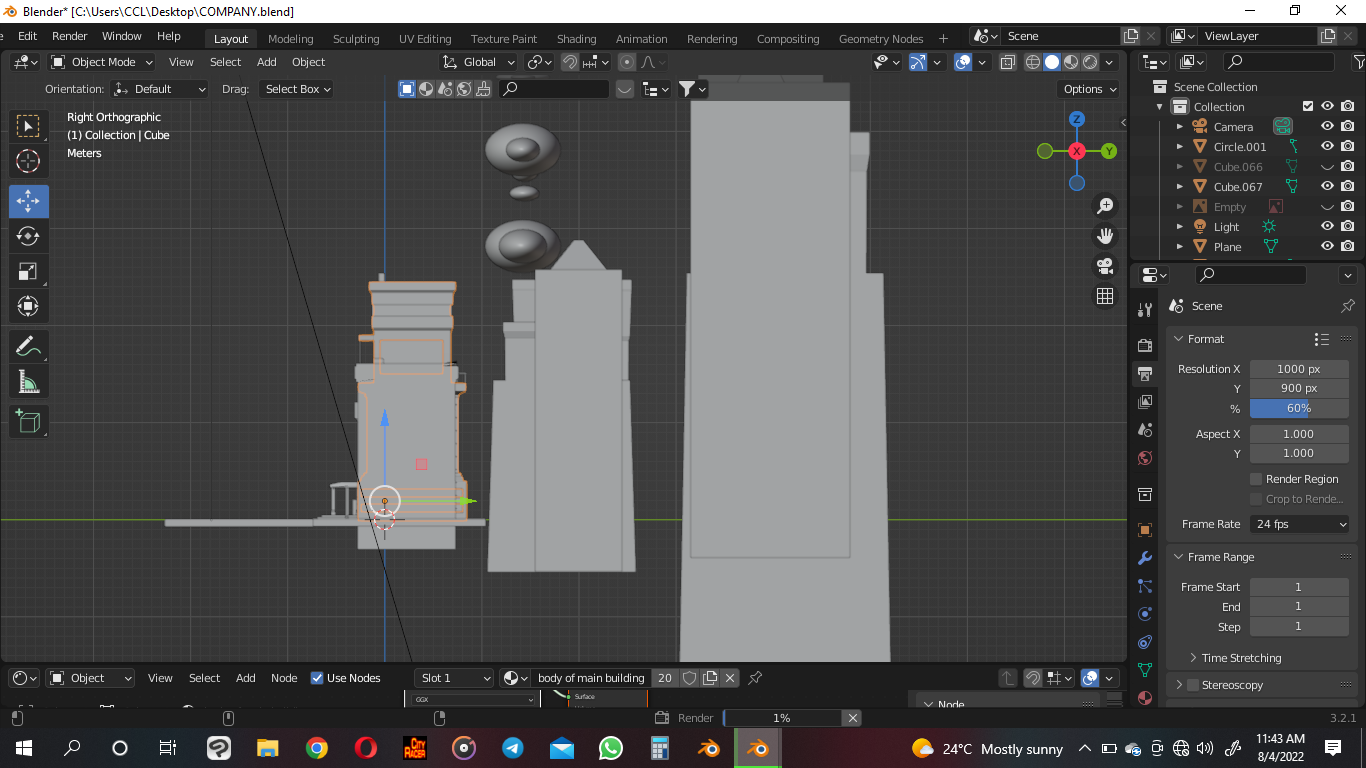
Task: Activate the Transform tool
Action: pyautogui.click(x=28, y=307)
